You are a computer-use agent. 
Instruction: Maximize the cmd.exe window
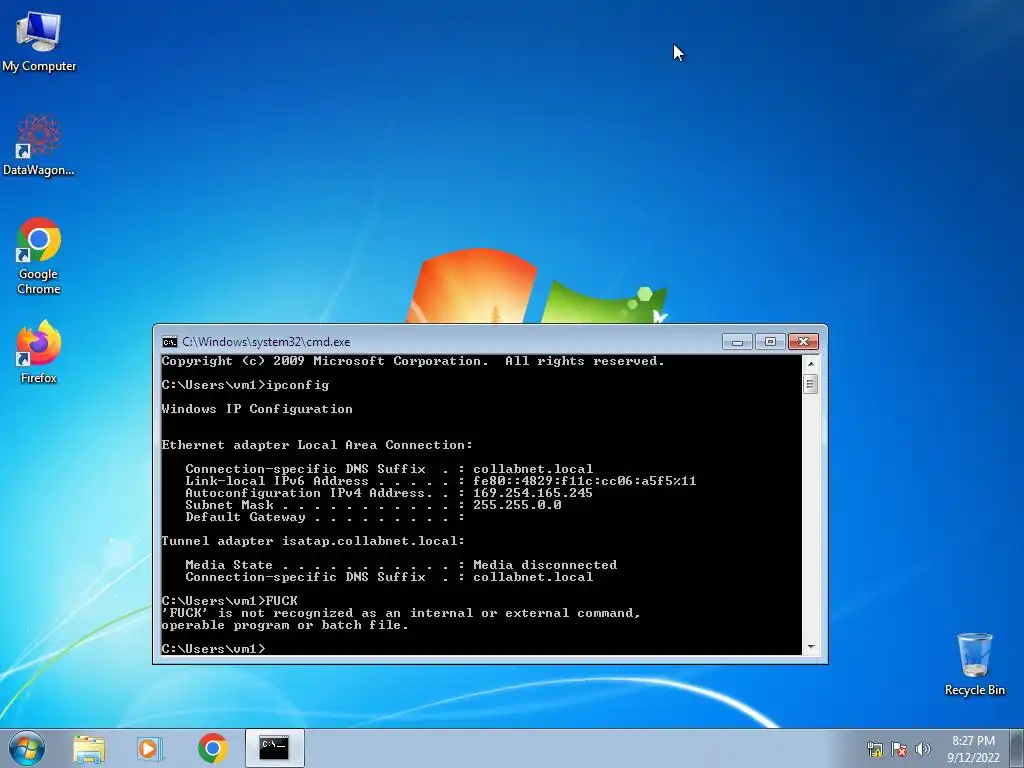770,342
